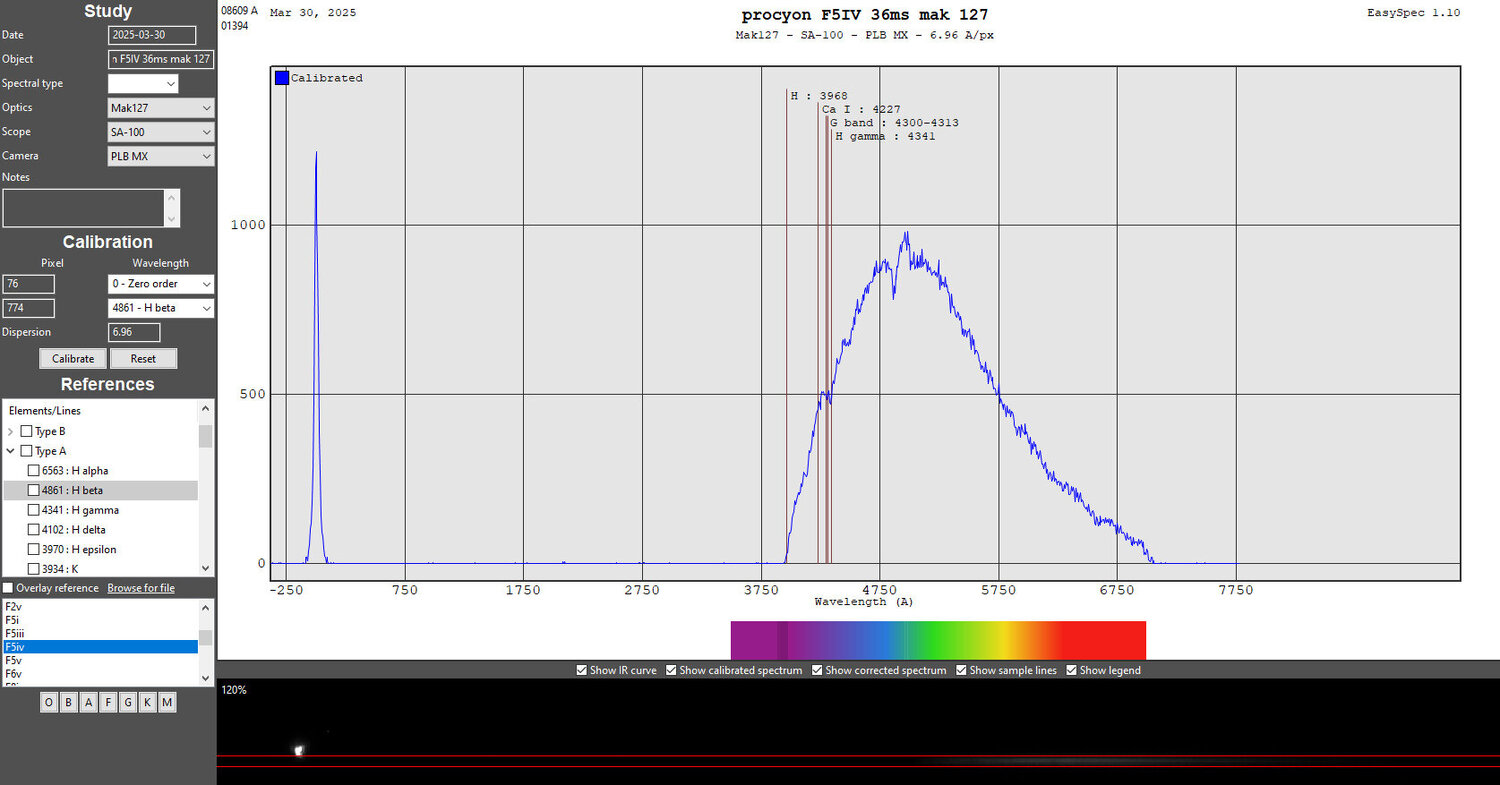Select the K spectral class button

(x=147, y=703)
